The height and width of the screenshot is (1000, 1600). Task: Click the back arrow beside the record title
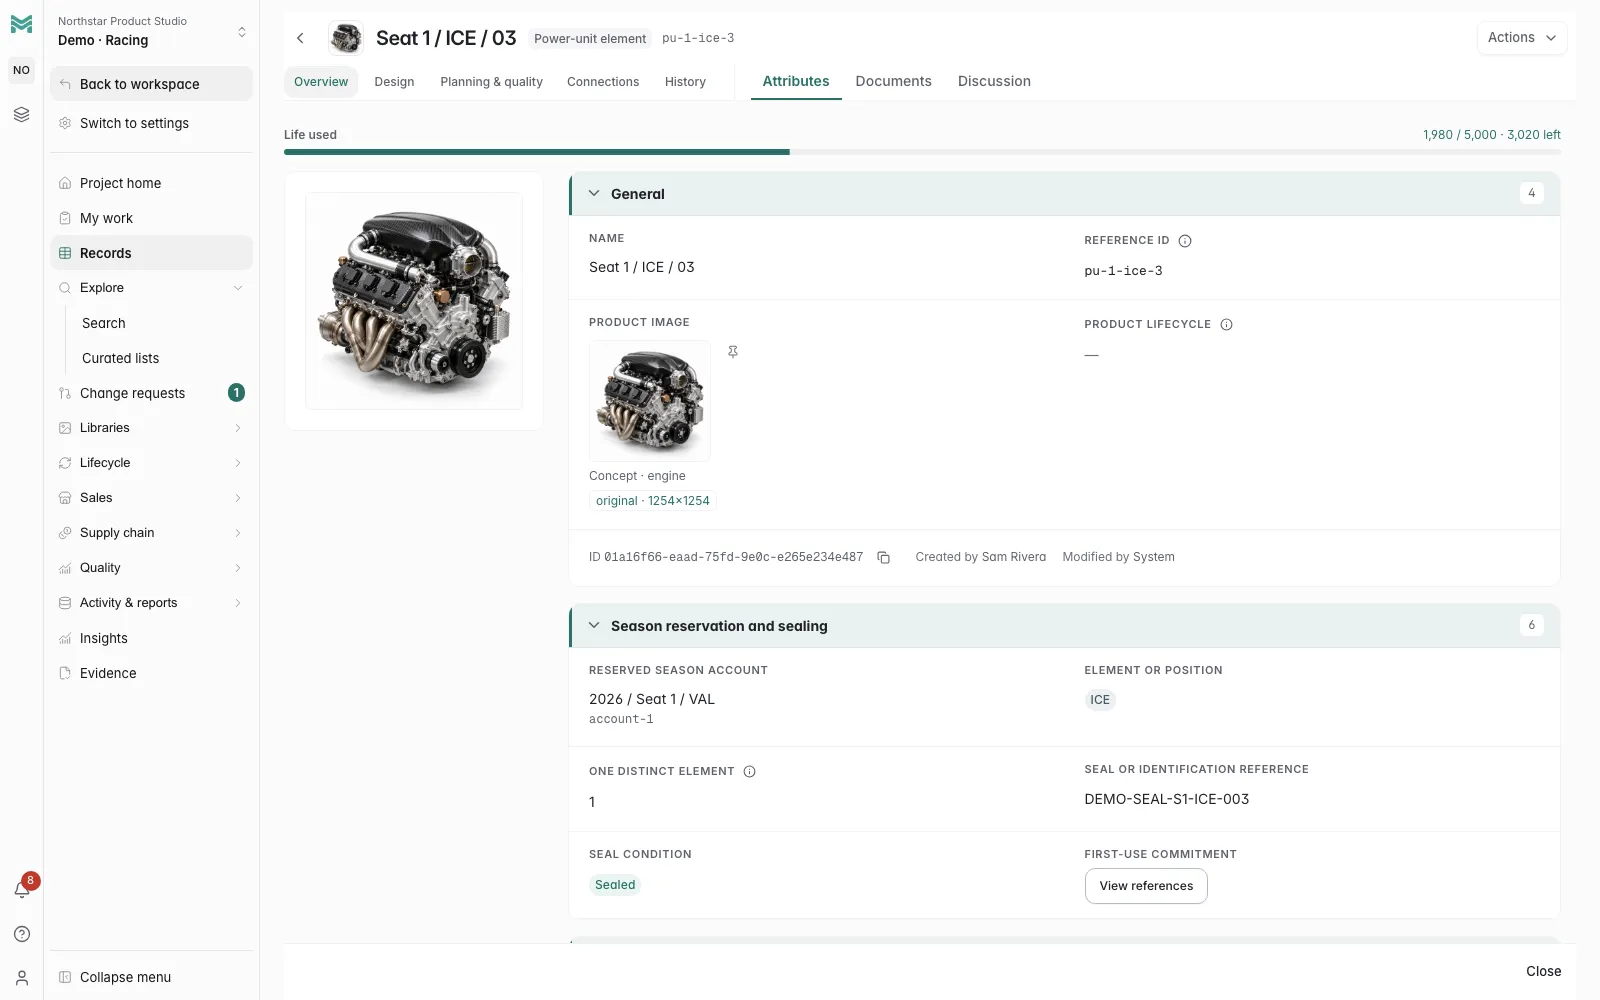[x=300, y=38]
